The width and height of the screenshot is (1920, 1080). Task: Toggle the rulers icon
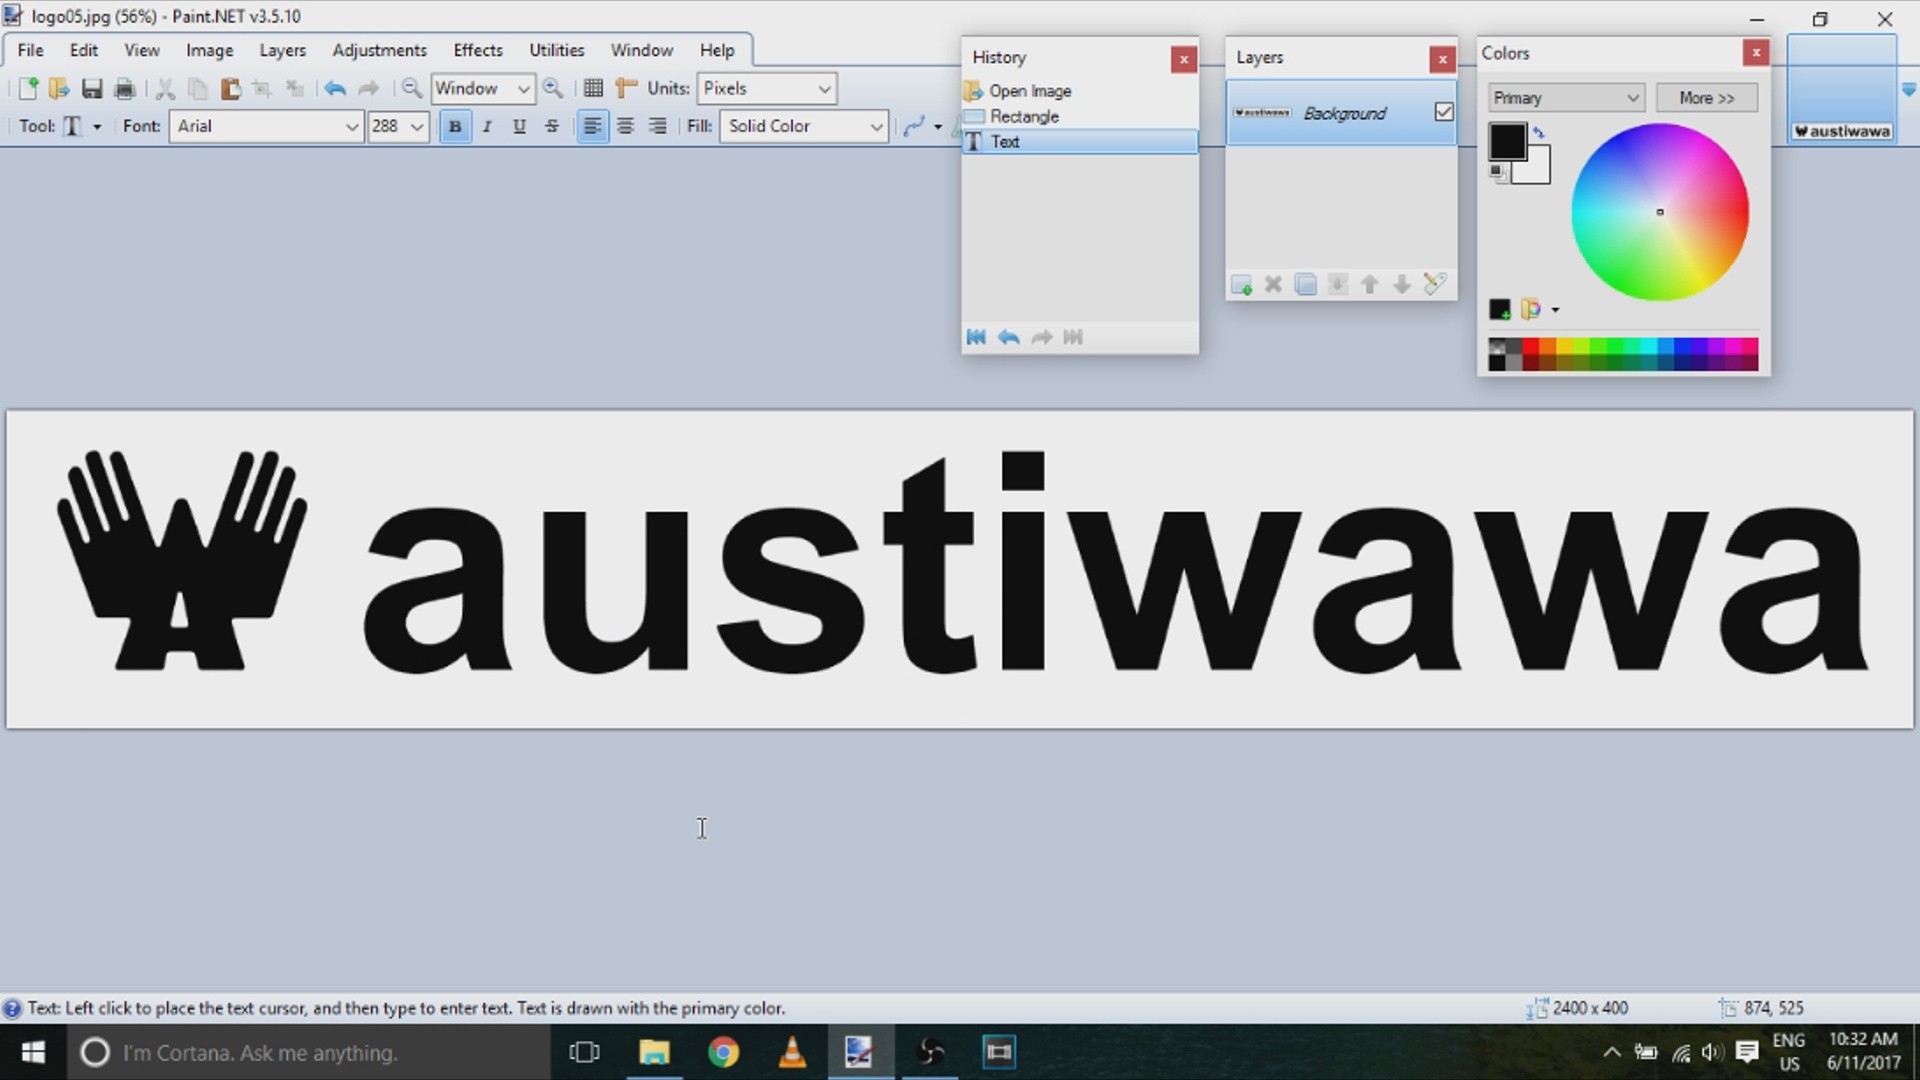tap(626, 89)
